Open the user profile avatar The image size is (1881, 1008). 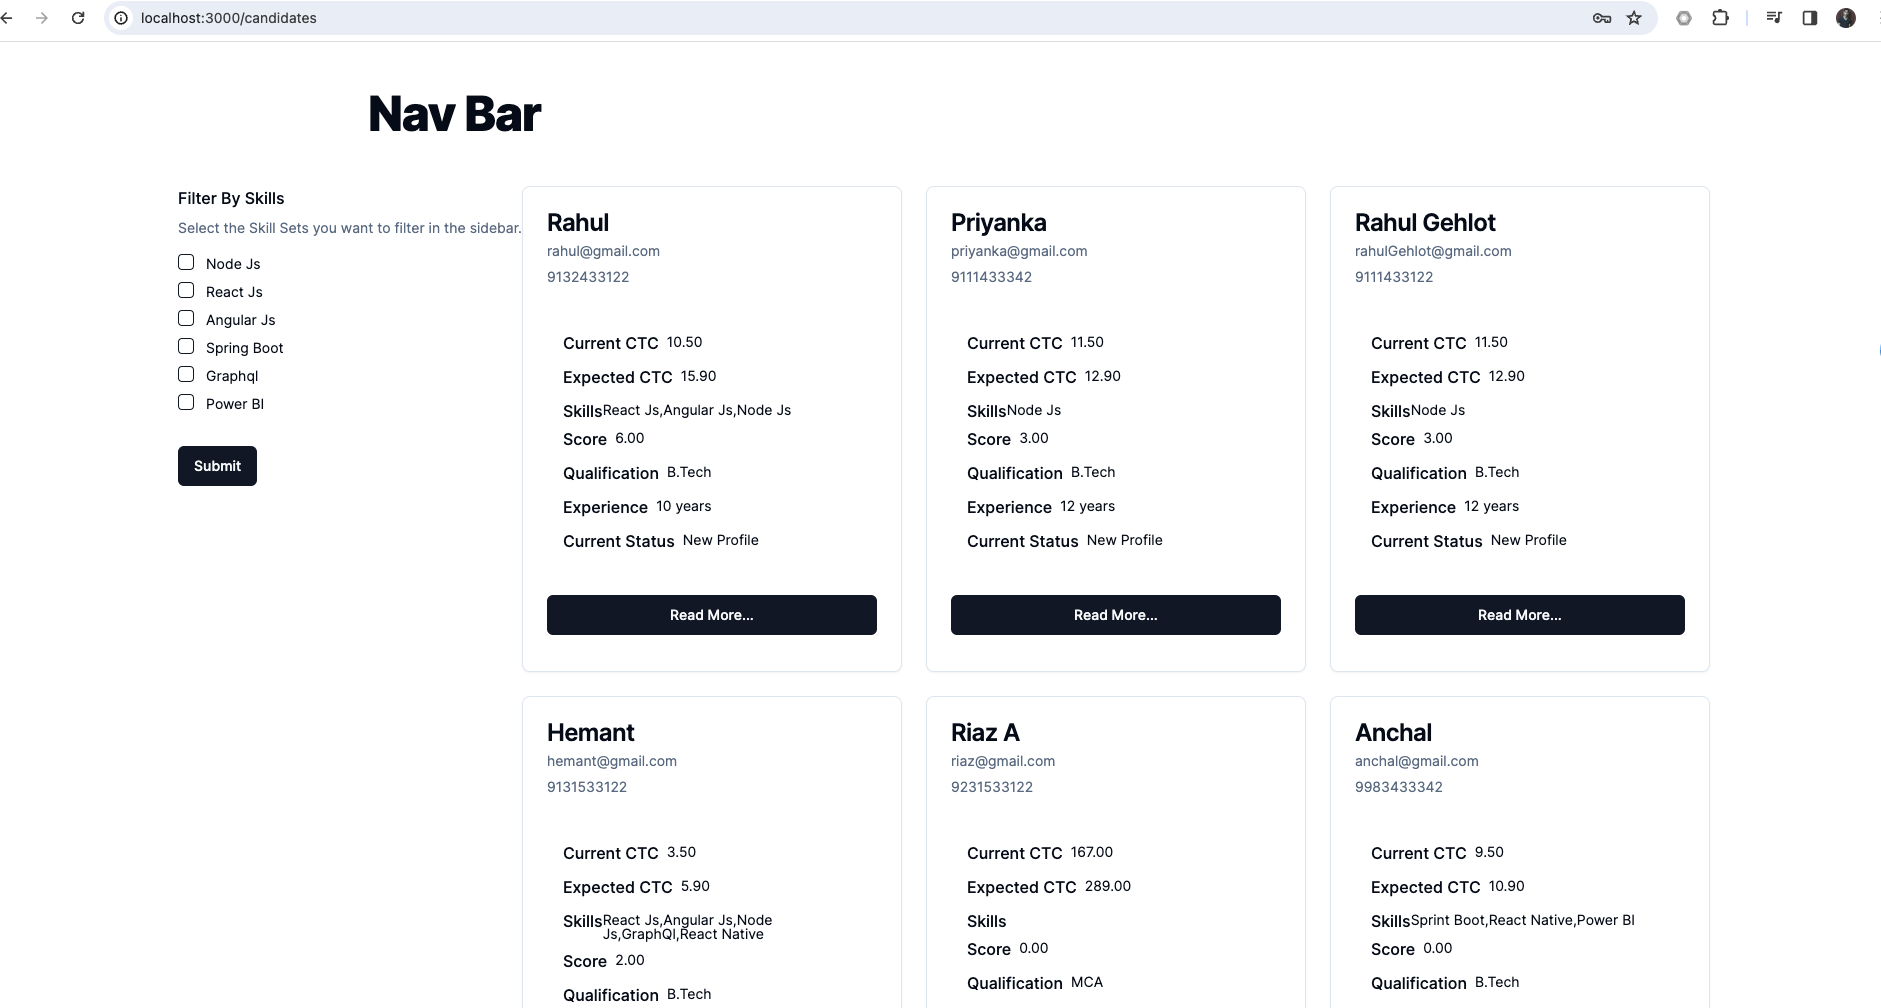(1846, 18)
